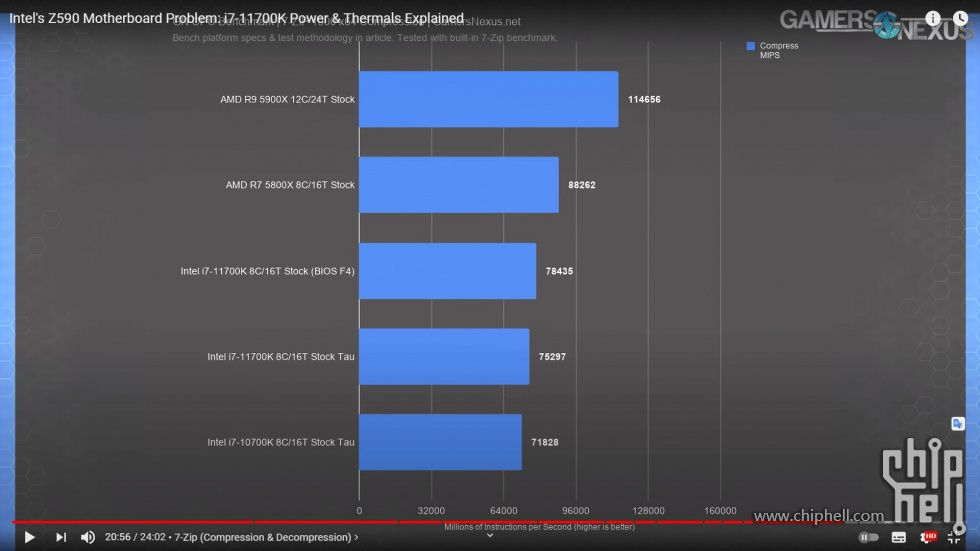
Task: Click the AMD R9 5900X 12C/24T Stock label
Action: [287, 99]
